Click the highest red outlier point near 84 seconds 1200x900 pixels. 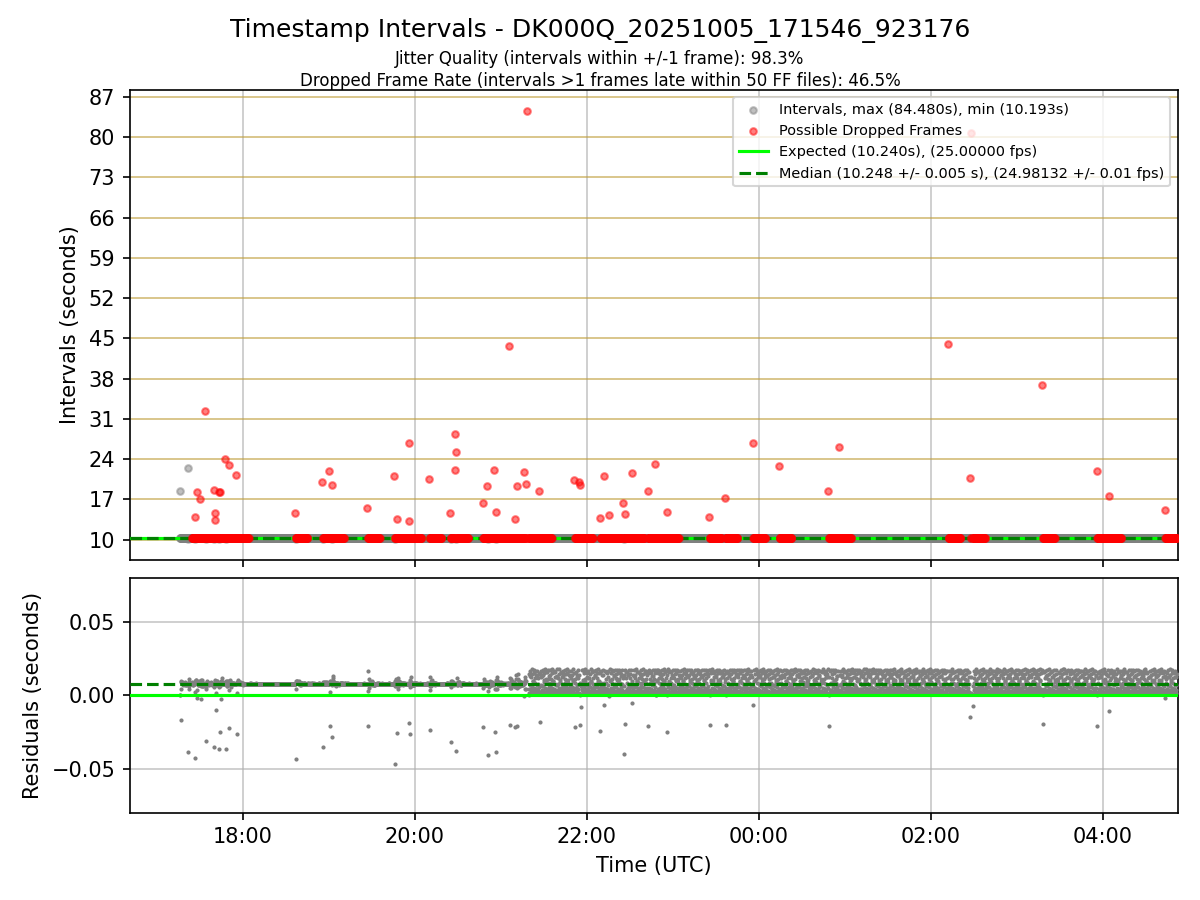527,111
